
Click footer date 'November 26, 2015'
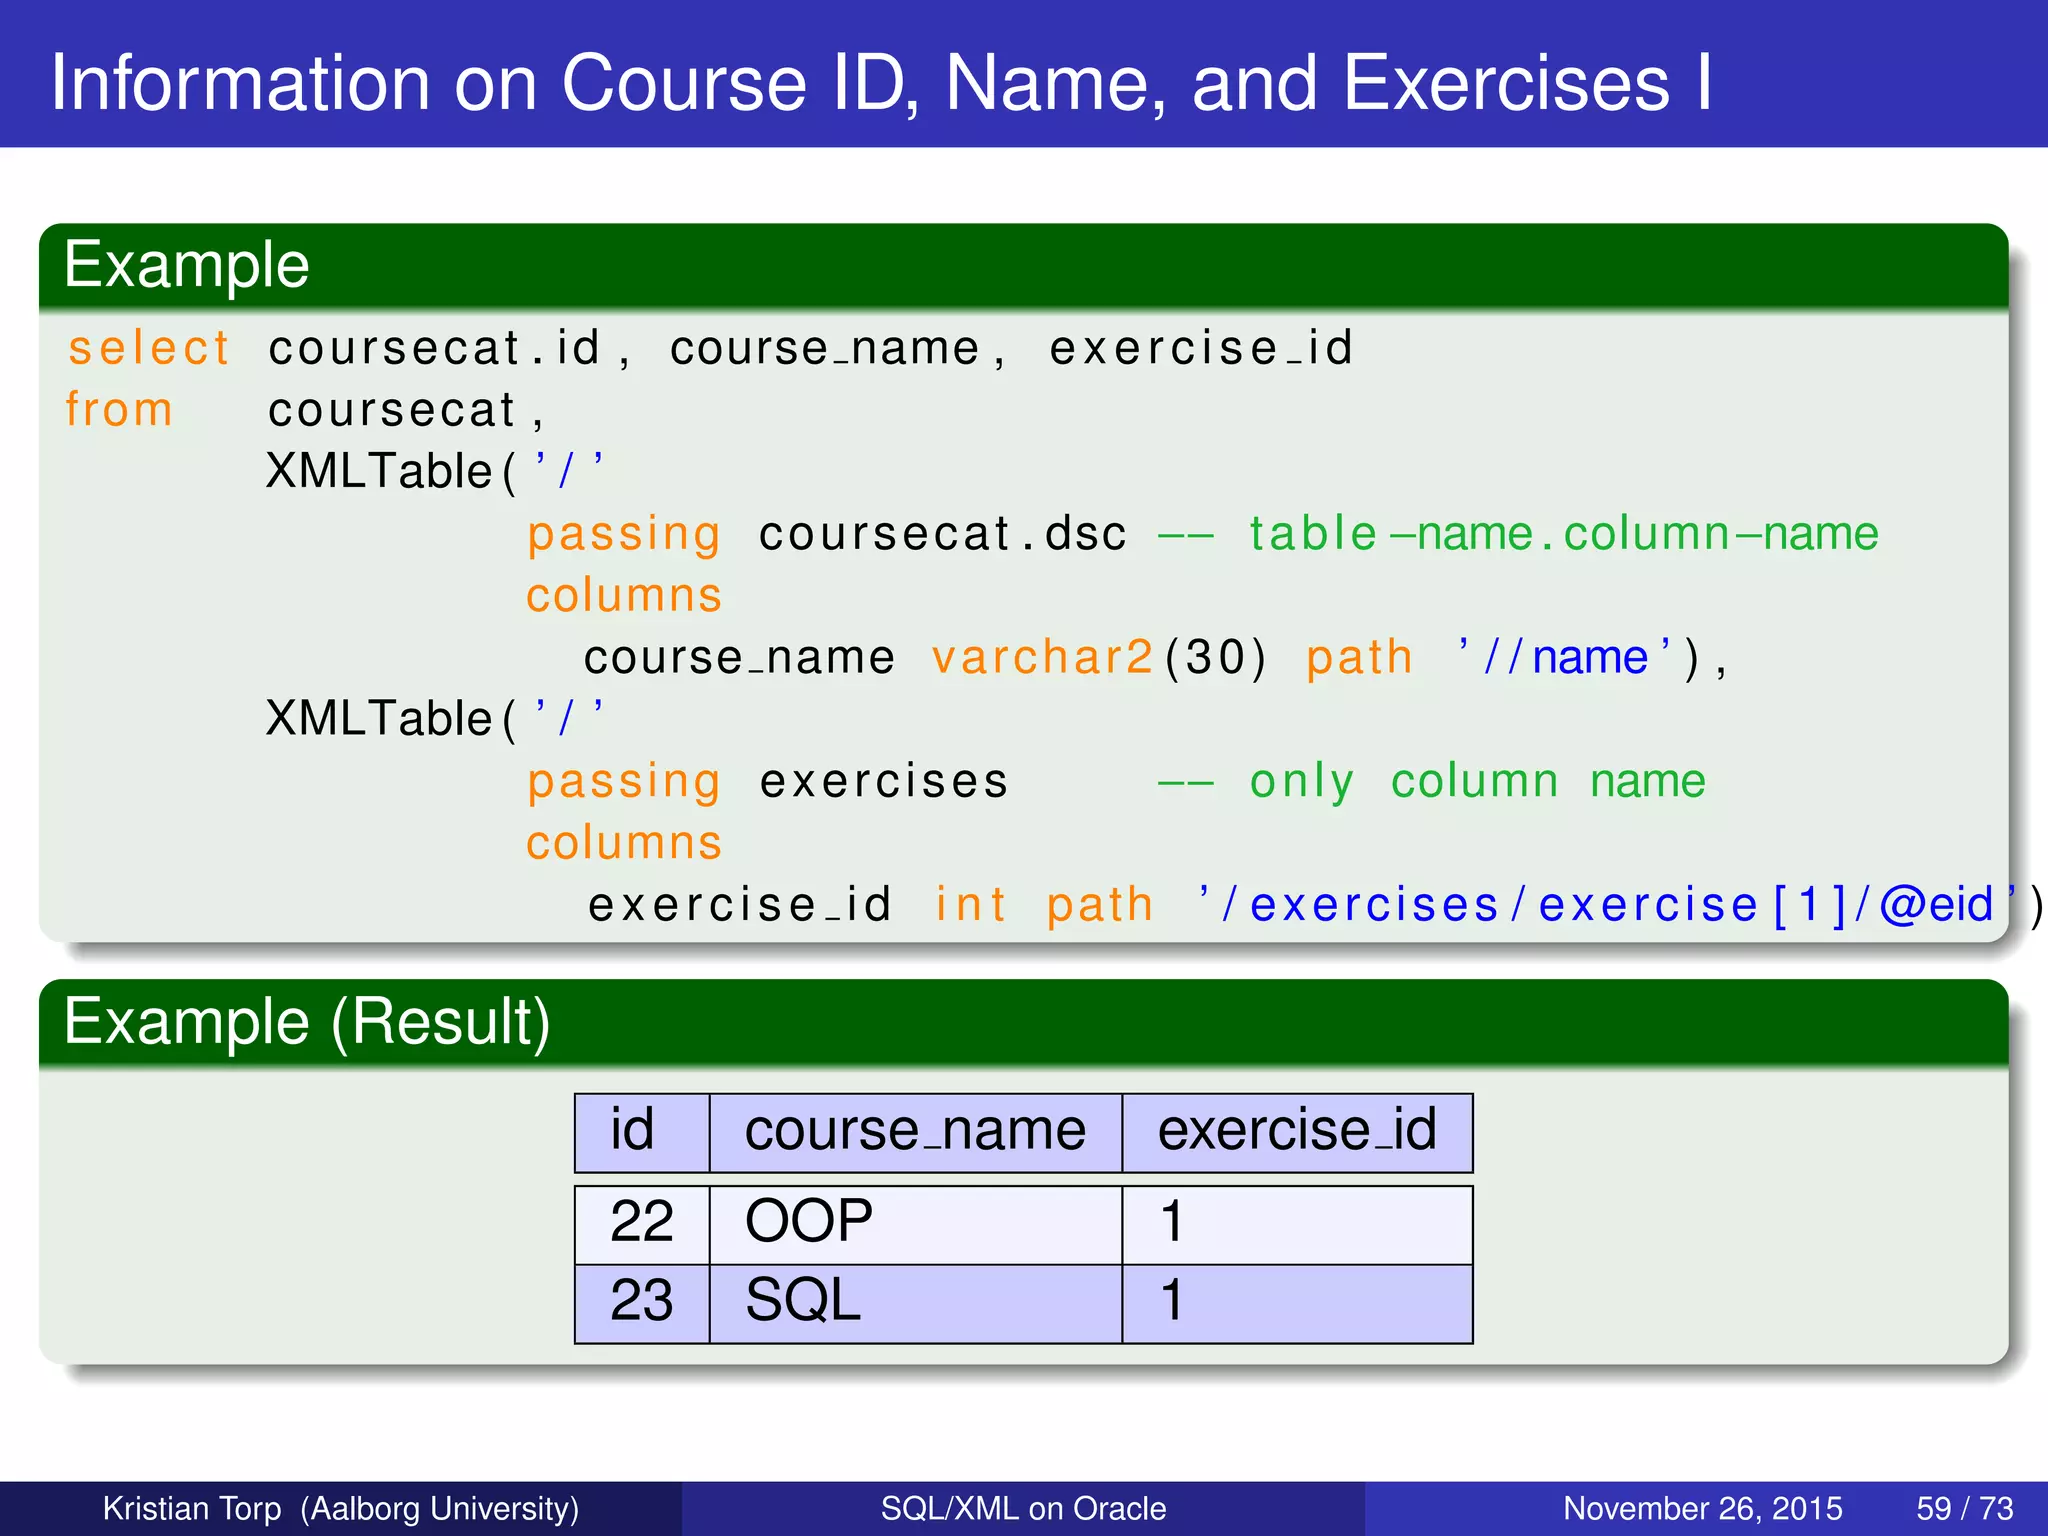[x=1703, y=1508]
